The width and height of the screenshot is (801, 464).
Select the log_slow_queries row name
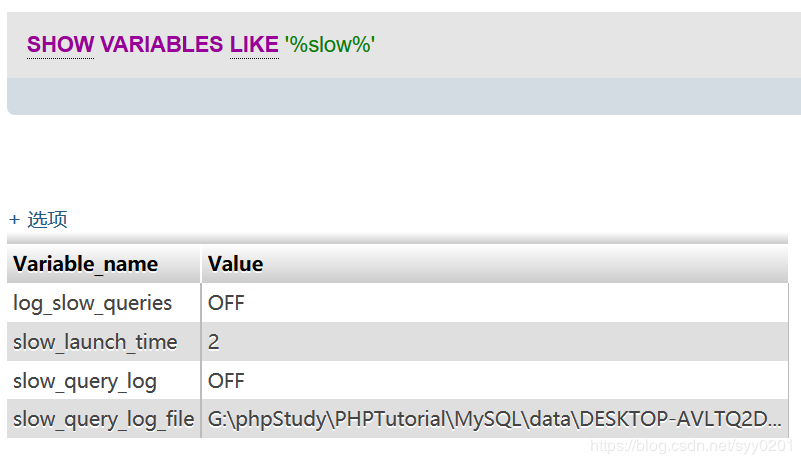(x=92, y=303)
